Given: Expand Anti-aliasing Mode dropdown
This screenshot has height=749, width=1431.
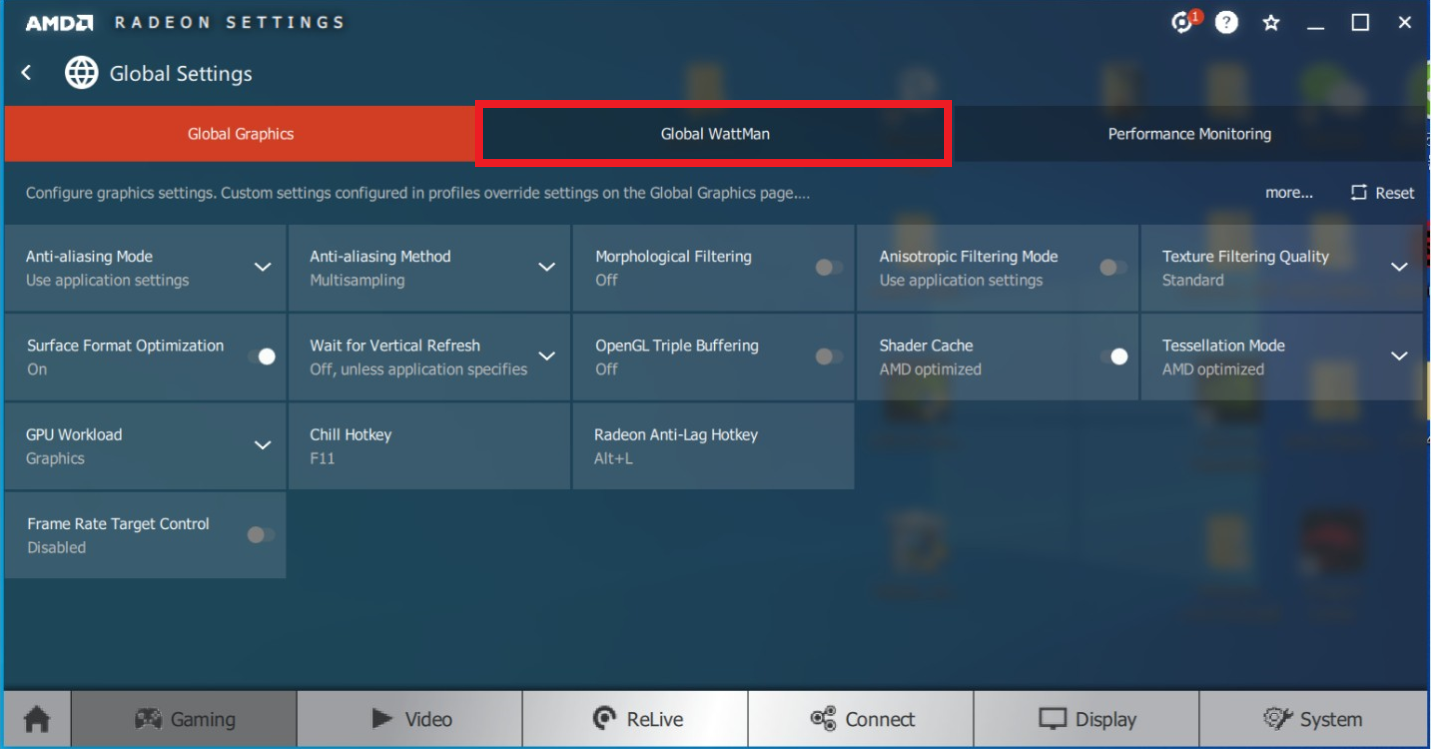Looking at the screenshot, I should (262, 267).
